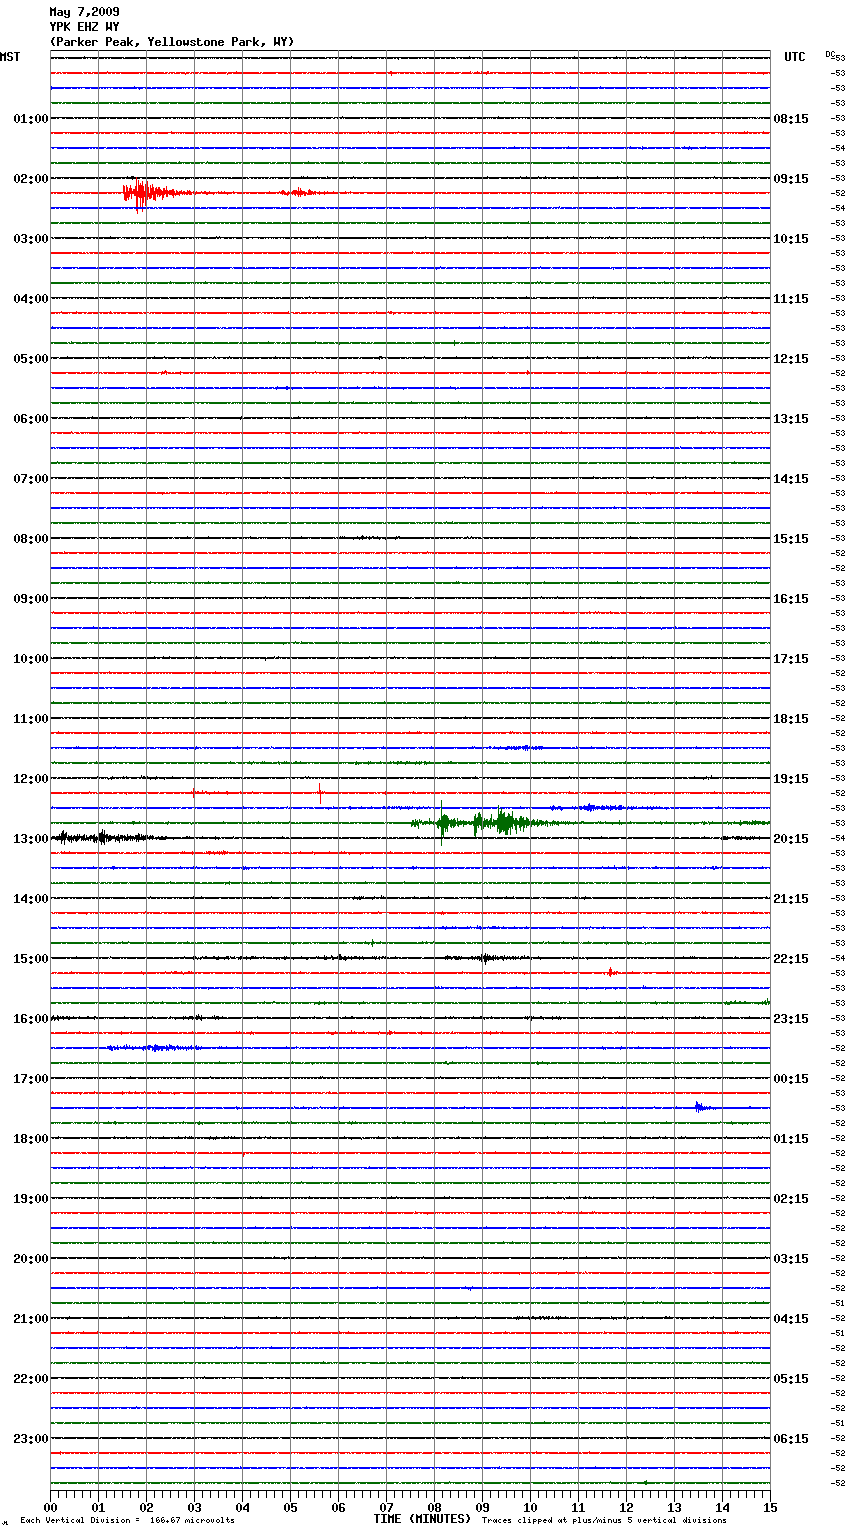850x1534 pixels.
Task: Click the '04:15' UTC time label
Action: pyautogui.click(x=791, y=1318)
